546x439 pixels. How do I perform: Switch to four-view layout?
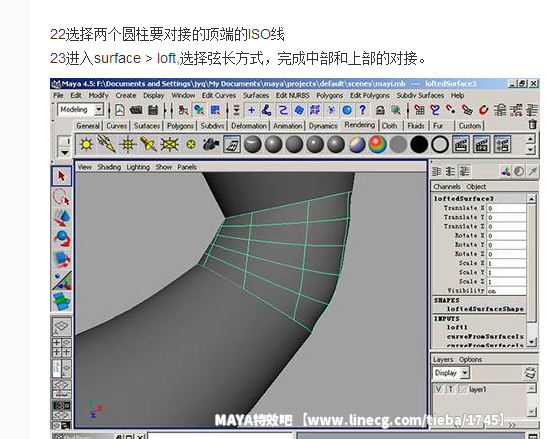tap(62, 347)
